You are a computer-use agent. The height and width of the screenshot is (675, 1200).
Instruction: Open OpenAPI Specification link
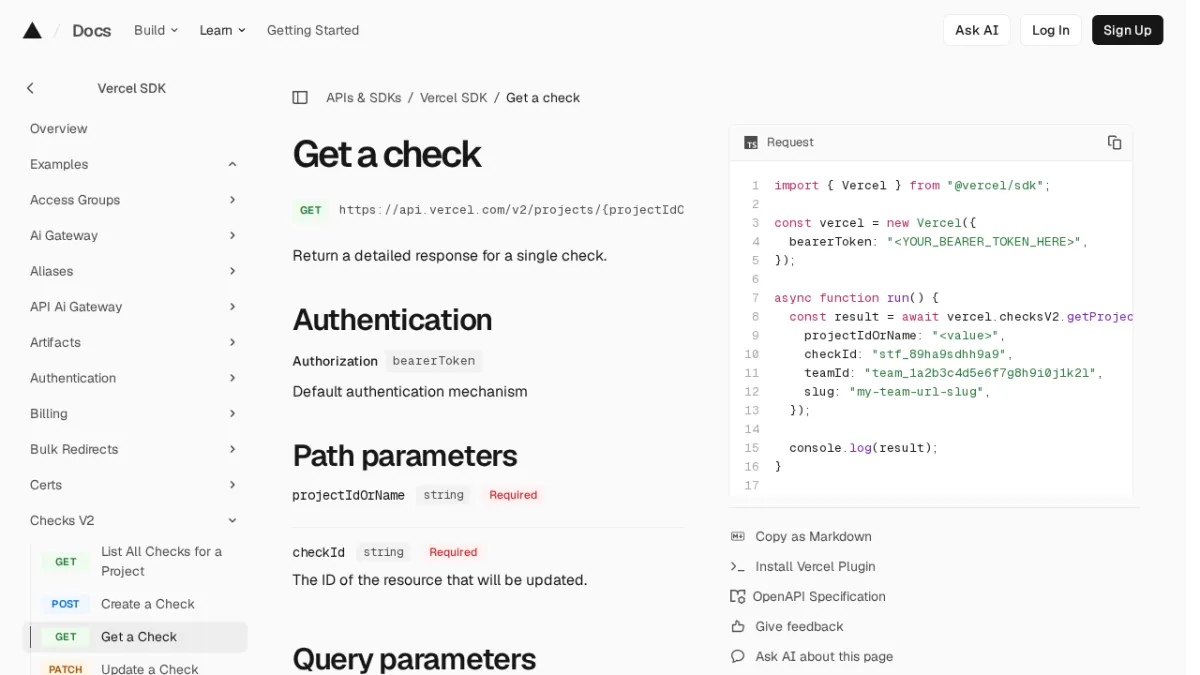[819, 596]
